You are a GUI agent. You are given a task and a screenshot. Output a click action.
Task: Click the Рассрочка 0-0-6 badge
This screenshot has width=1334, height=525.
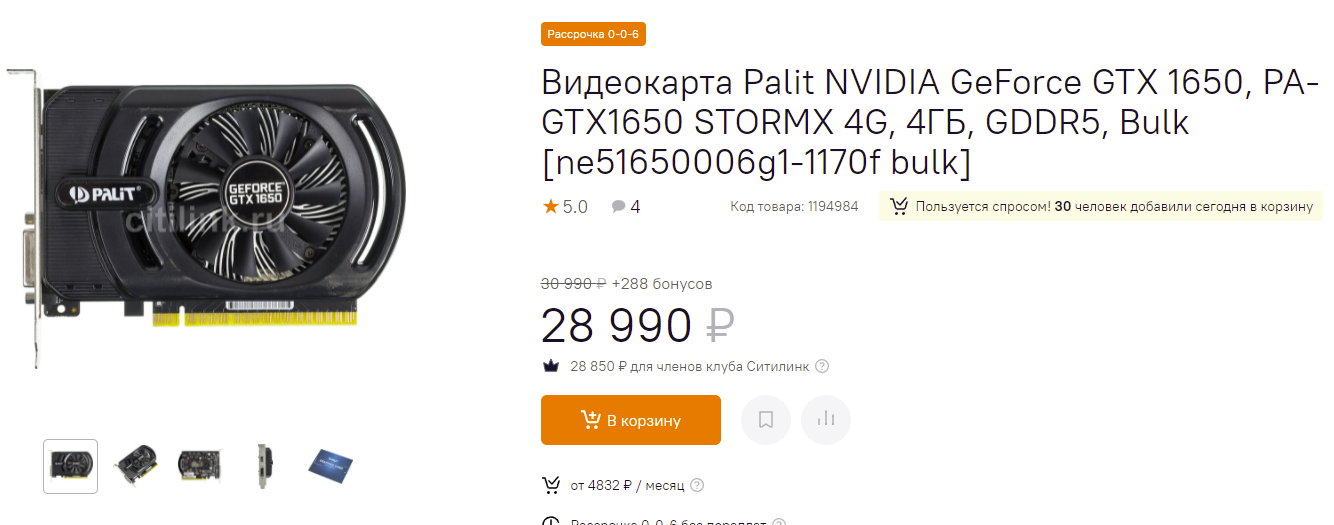coord(593,34)
